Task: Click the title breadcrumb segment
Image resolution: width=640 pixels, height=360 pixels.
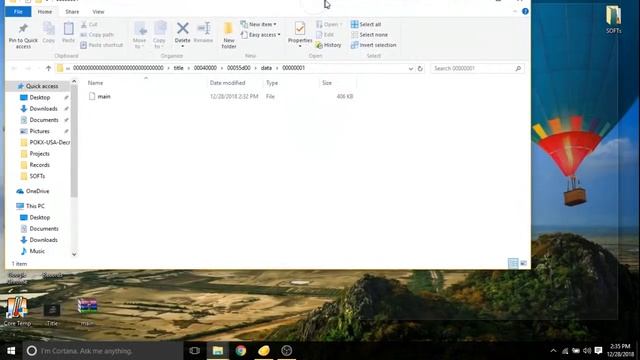Action: click(178, 68)
